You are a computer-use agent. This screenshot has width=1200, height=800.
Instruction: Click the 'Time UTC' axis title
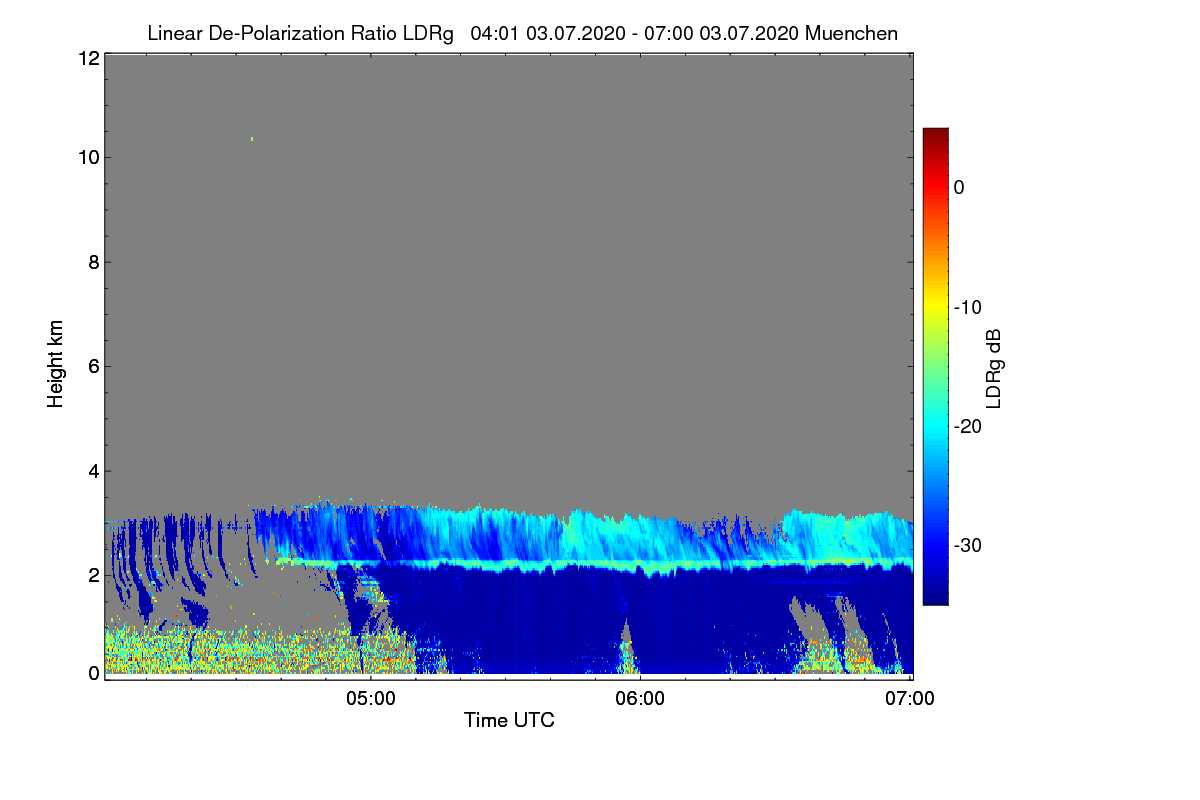coord(509,720)
